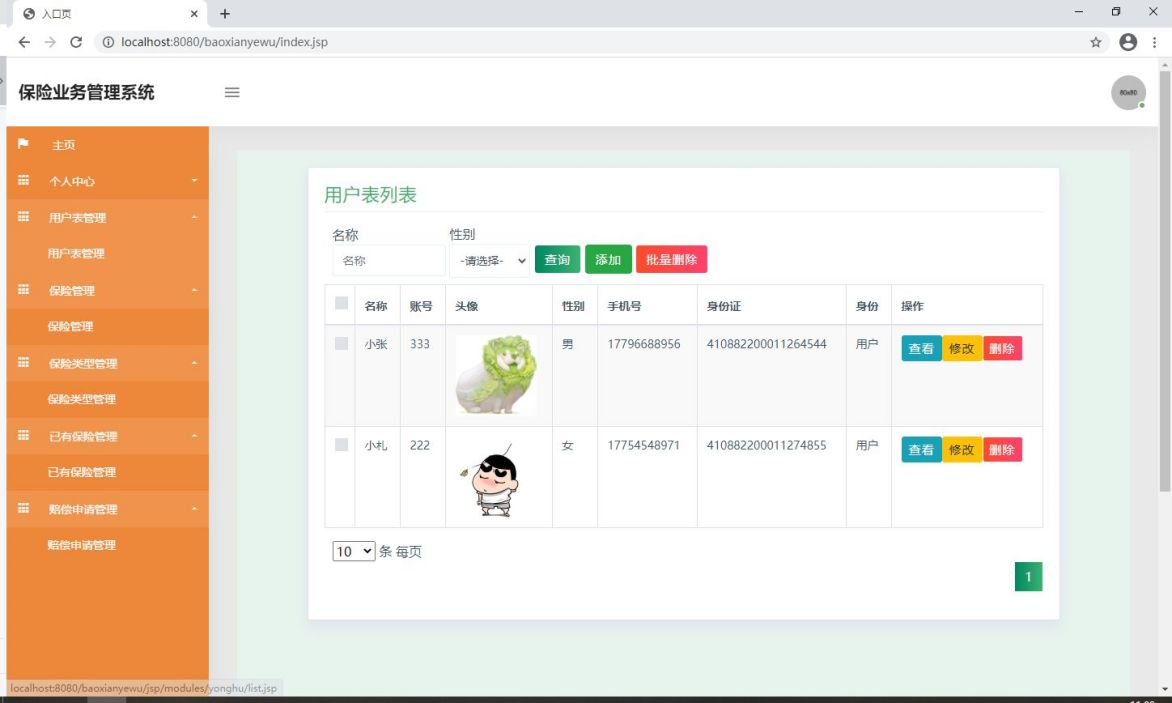Click the hamburger menu toggle icon
This screenshot has height=703, width=1172.
pos(232,92)
